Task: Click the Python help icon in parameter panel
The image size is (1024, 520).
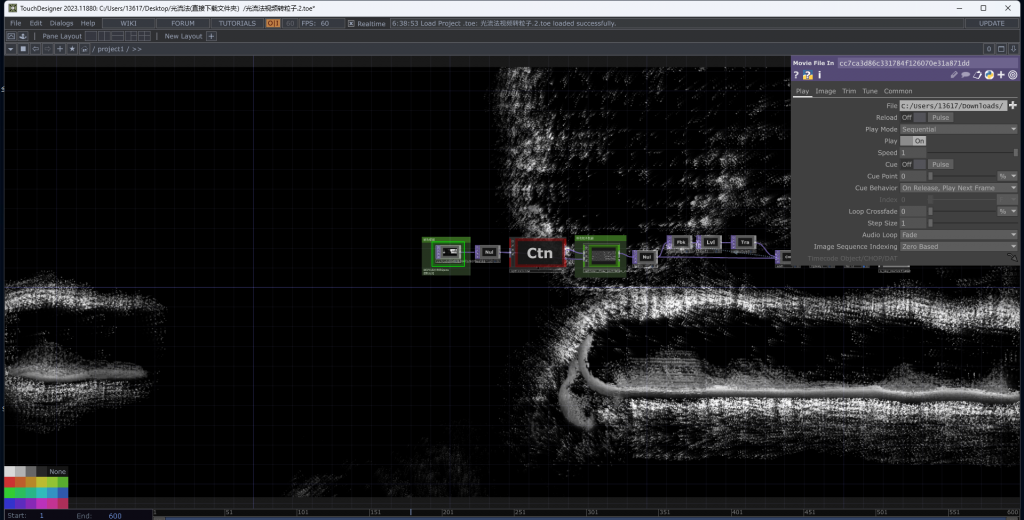Action: click(x=808, y=75)
